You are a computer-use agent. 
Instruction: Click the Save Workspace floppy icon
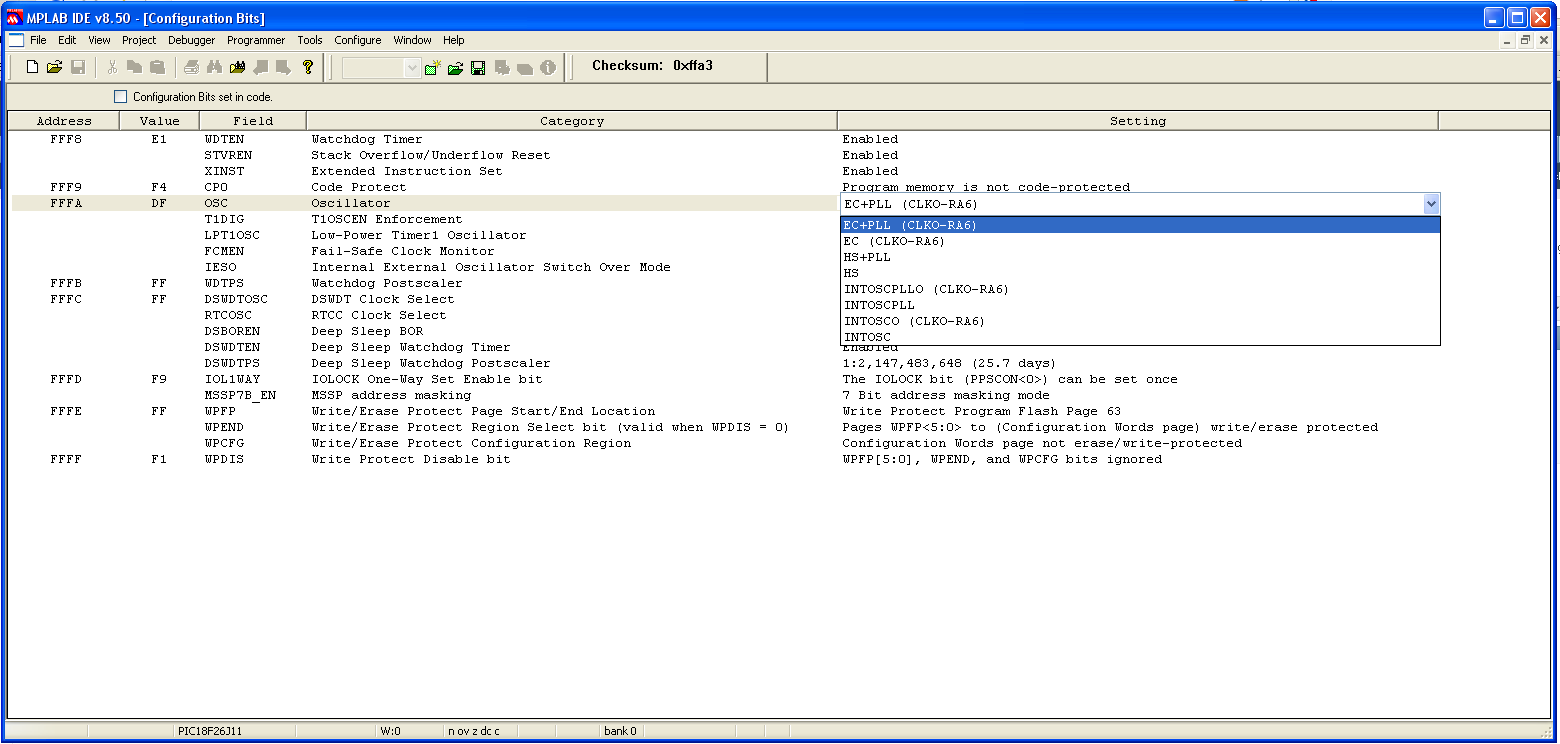[x=478, y=67]
